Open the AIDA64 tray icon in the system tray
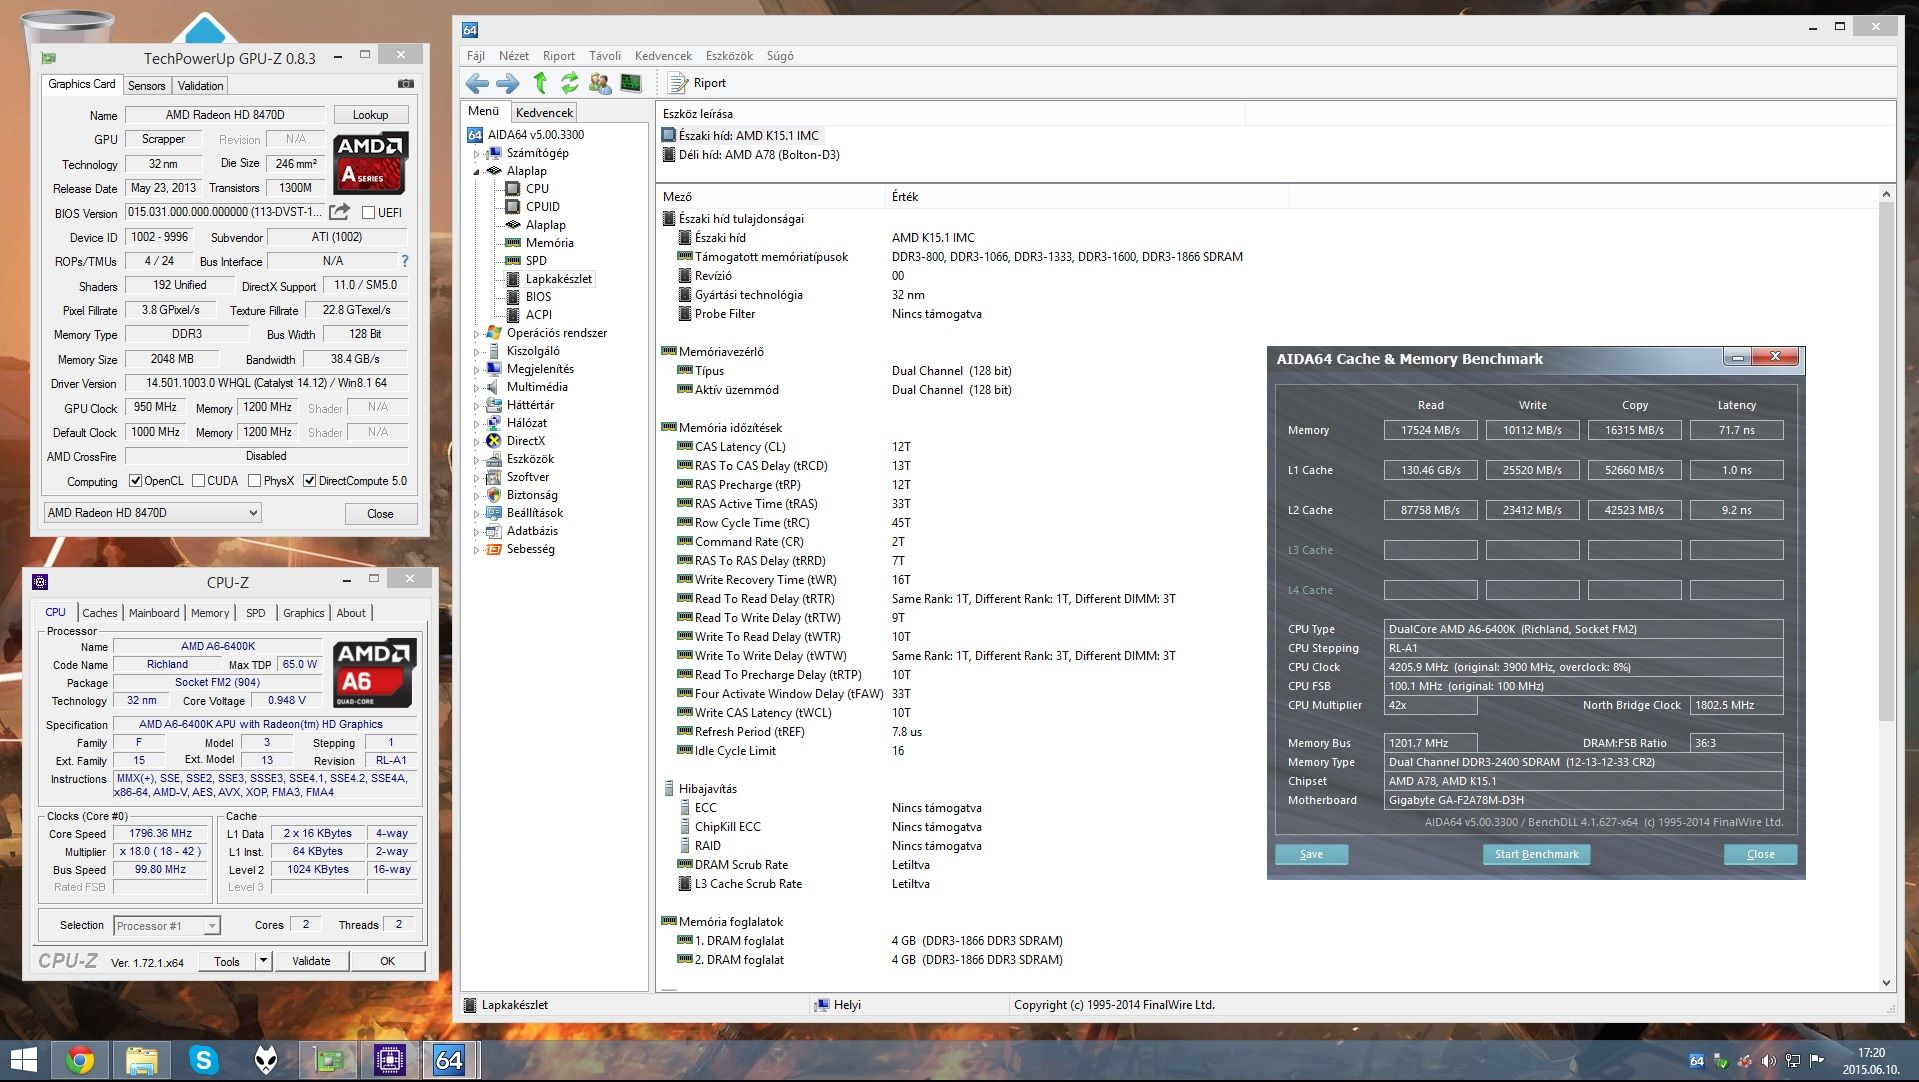The height and width of the screenshot is (1082, 1919). (x=1697, y=1061)
